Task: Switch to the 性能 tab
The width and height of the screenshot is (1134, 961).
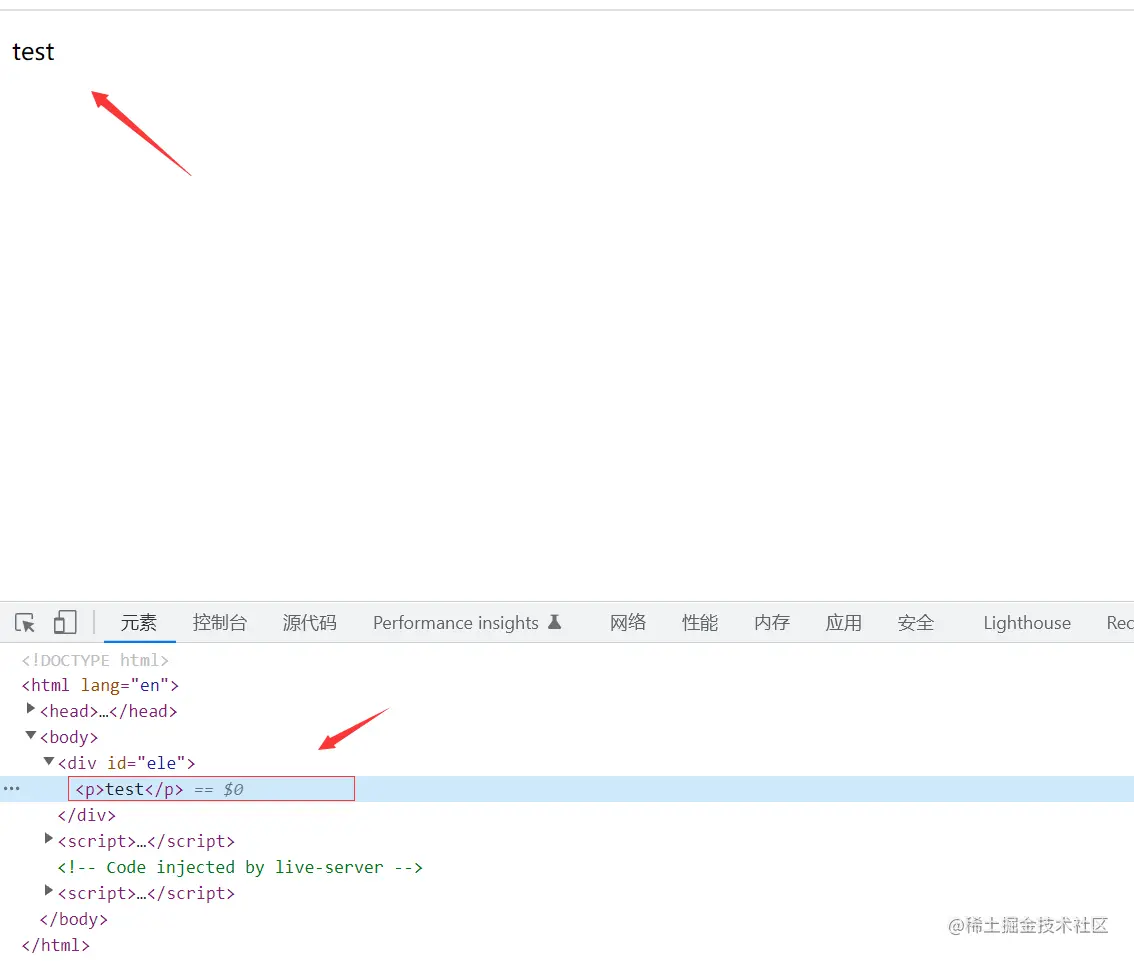Action: [x=700, y=623]
